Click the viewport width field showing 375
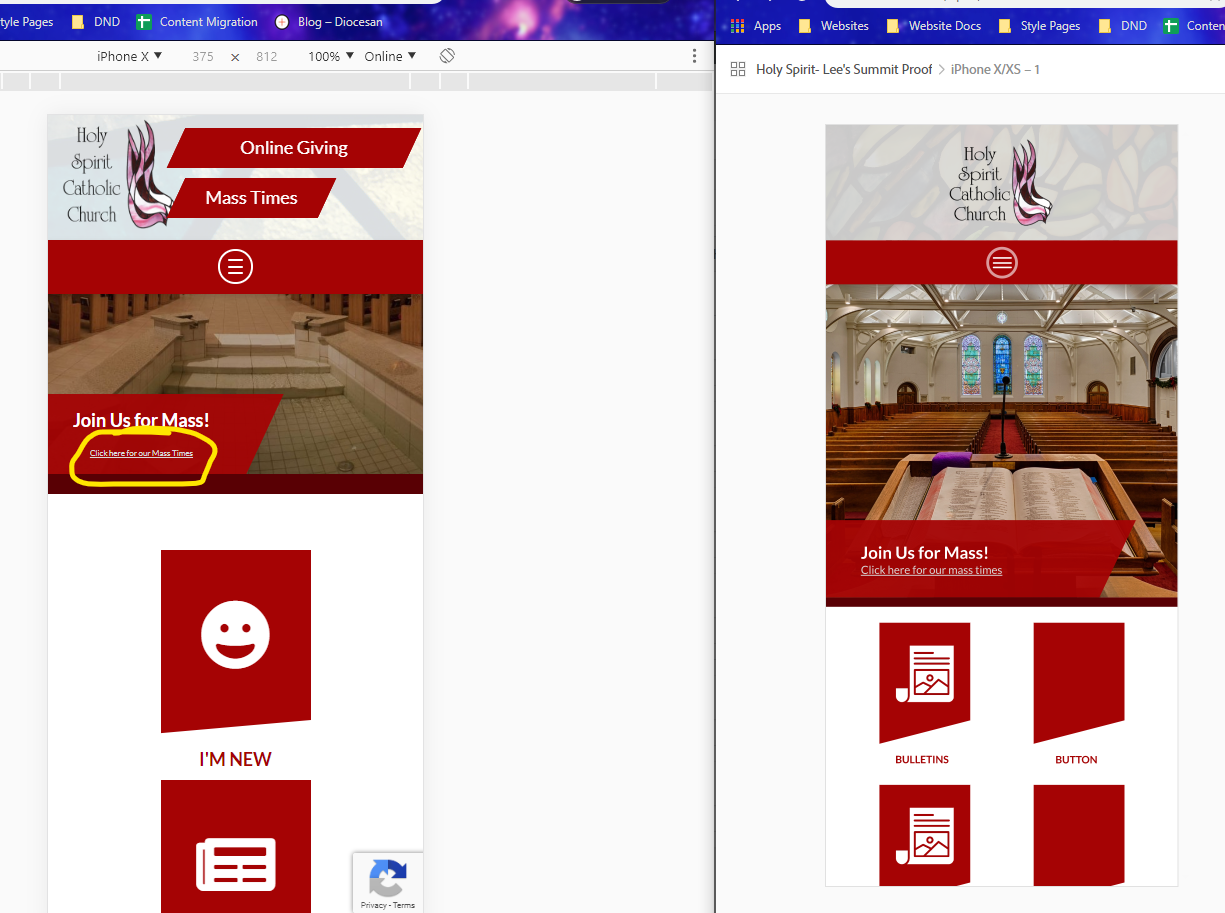Screen dimensions: 1225x913 click(x=203, y=57)
